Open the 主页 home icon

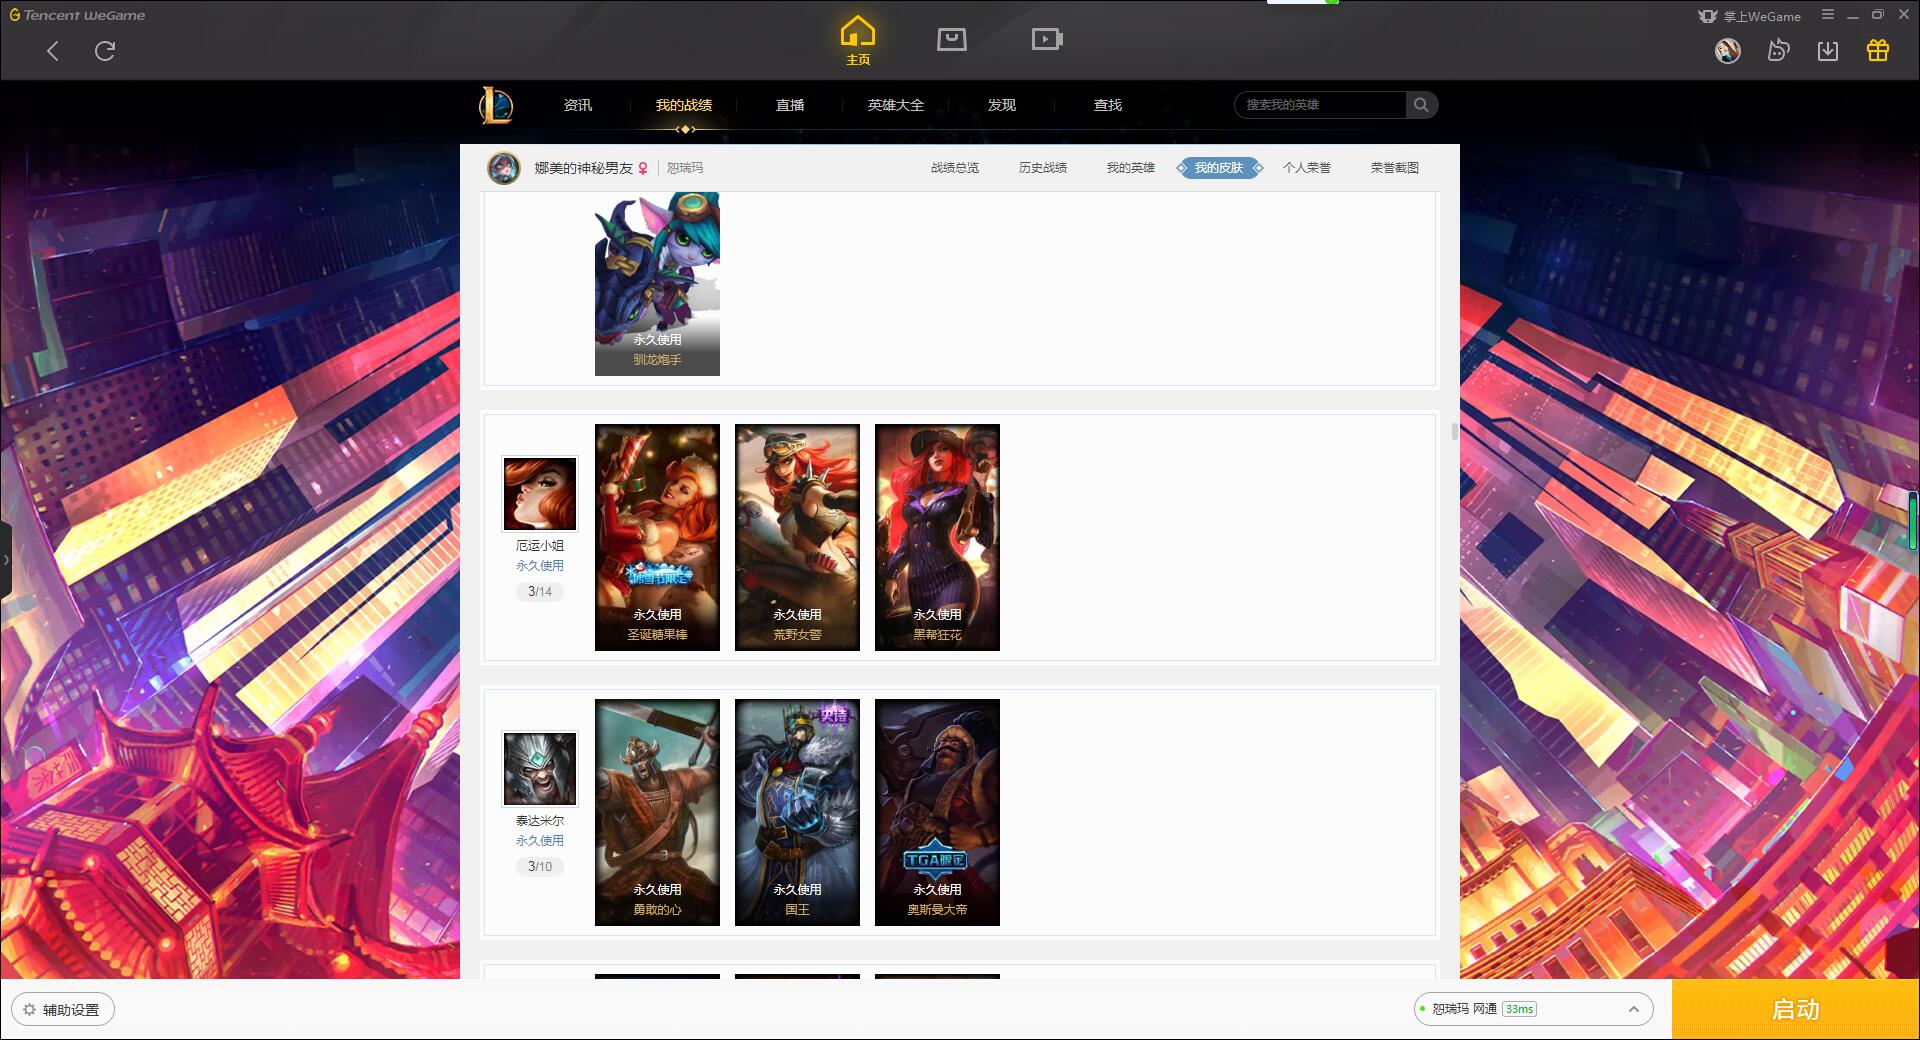pos(858,41)
